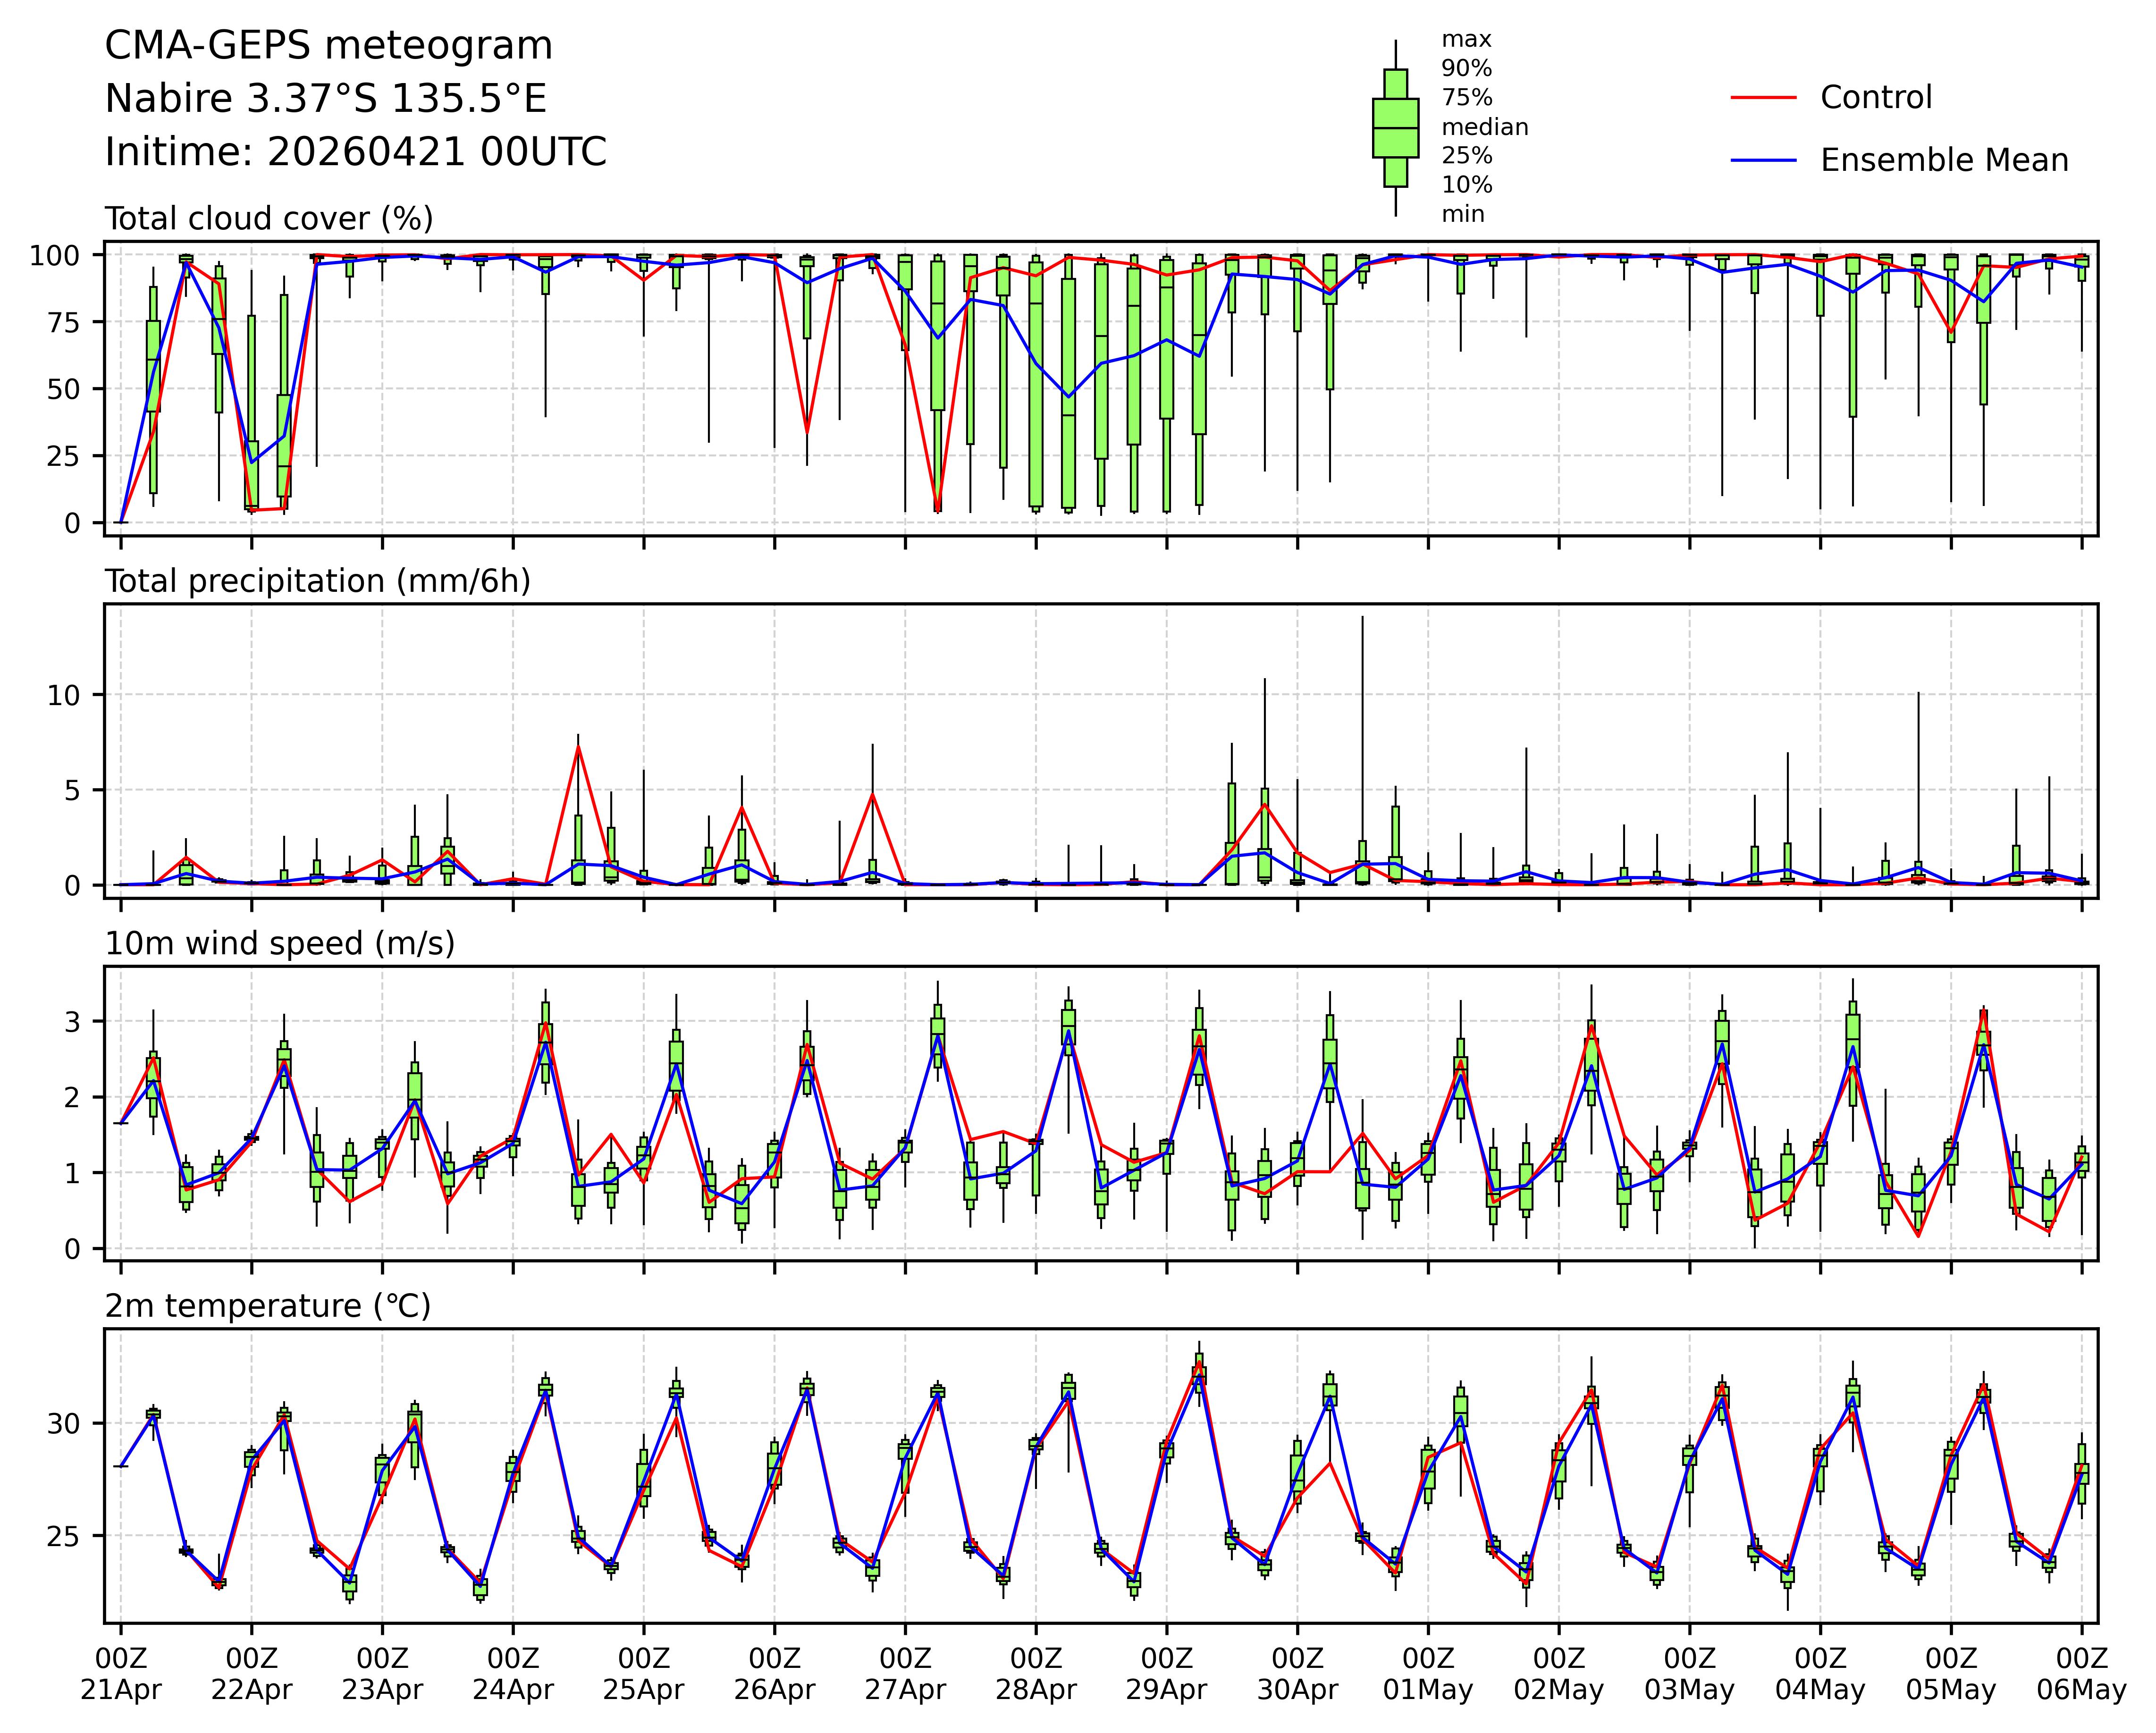
Task: Click the 'median' legend label
Action: pyautogui.click(x=1484, y=127)
